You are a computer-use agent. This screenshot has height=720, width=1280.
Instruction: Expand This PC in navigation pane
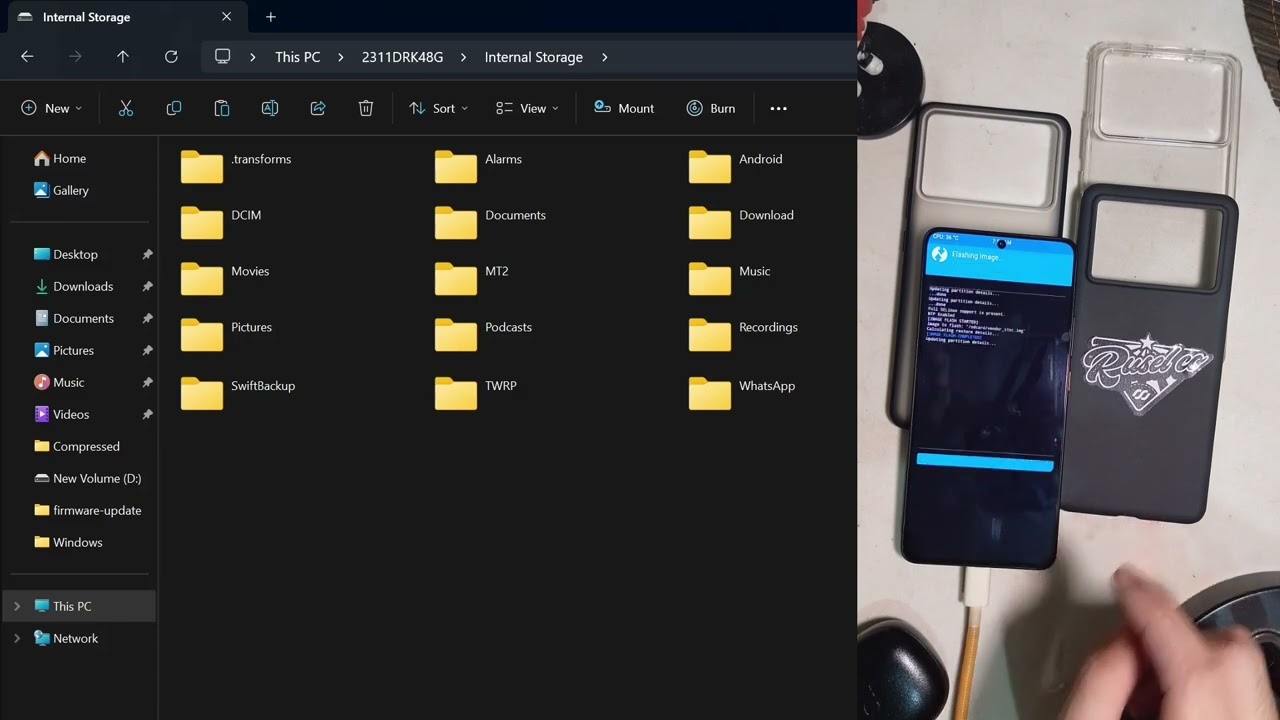click(x=17, y=606)
